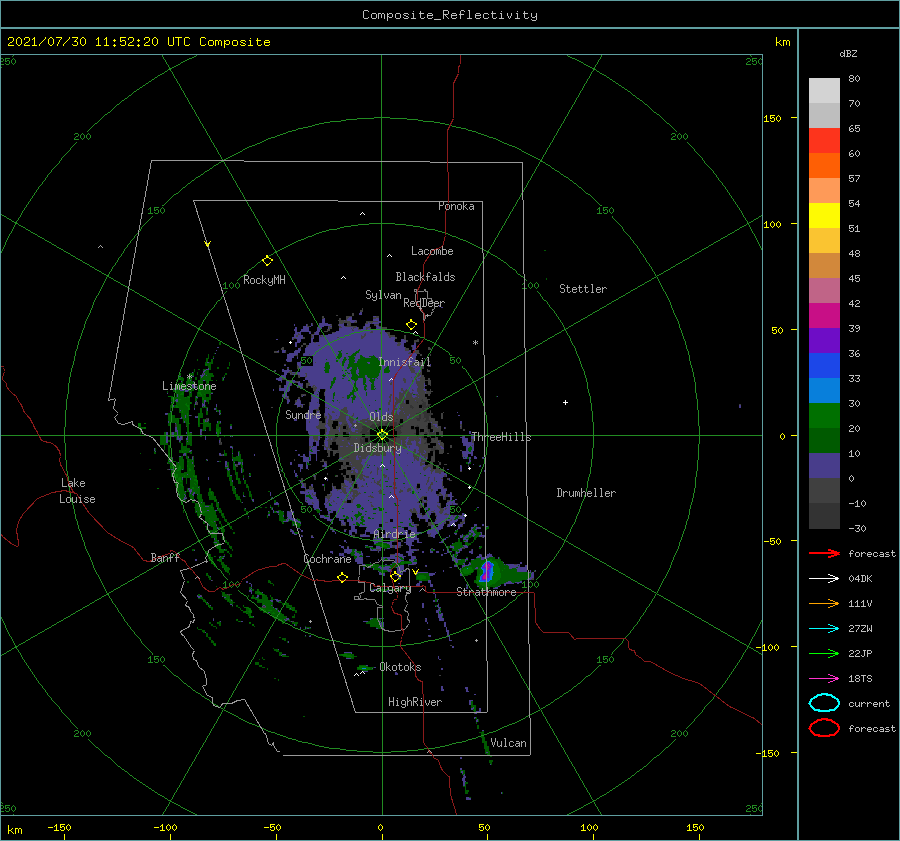
Task: Click the orange 111V arrow in legend
Action: (x=824, y=603)
